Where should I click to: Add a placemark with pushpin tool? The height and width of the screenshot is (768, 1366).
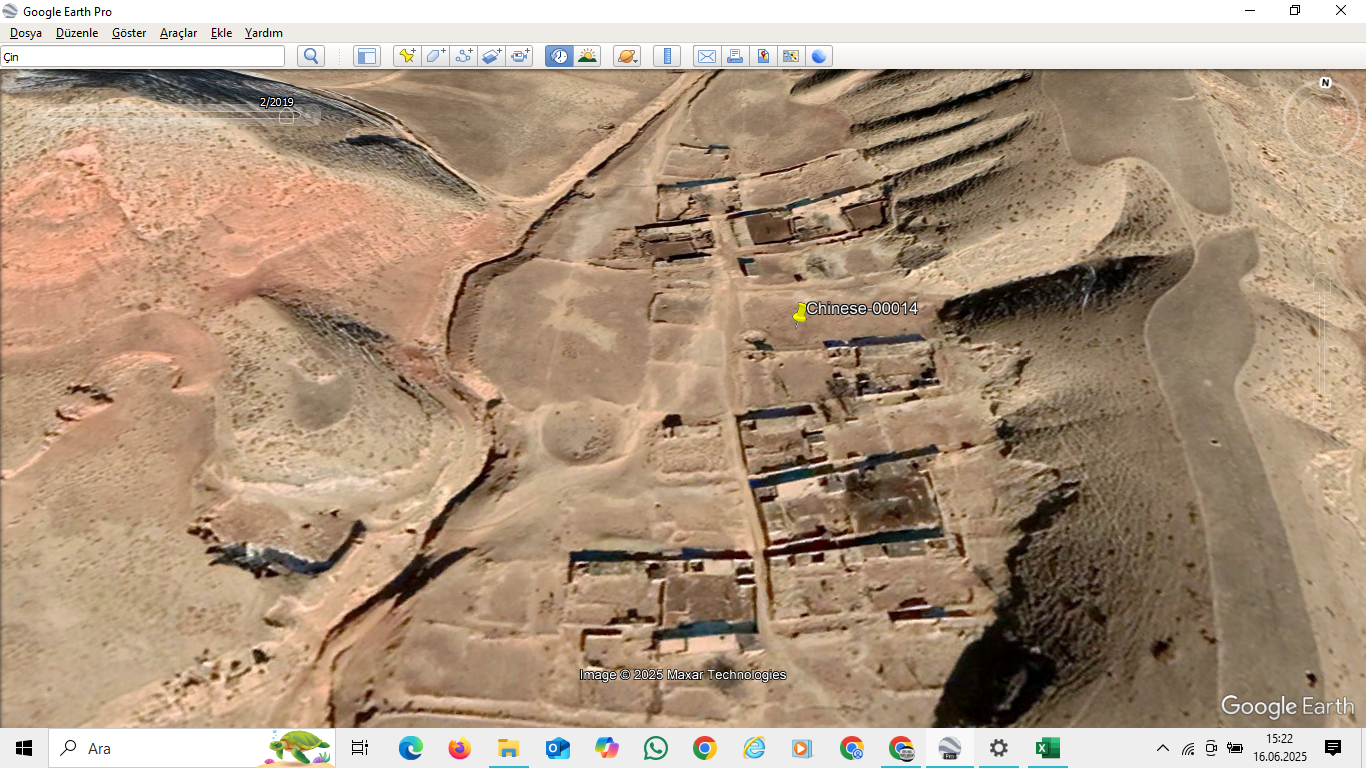[407, 56]
